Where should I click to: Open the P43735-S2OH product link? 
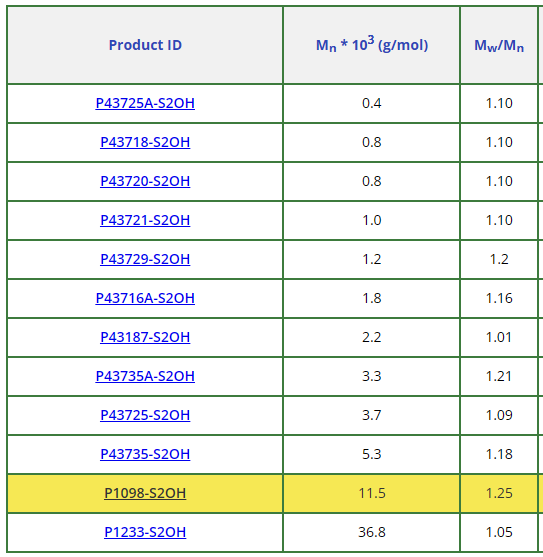click(145, 455)
